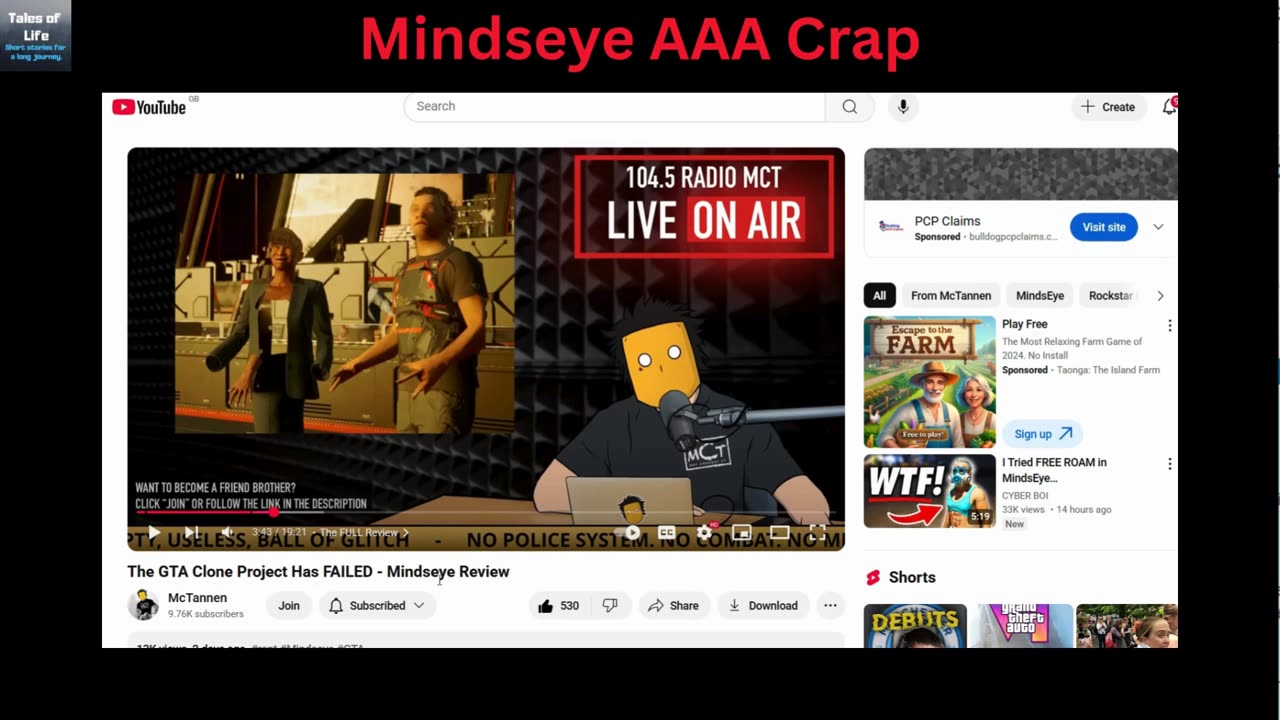The height and width of the screenshot is (720, 1280).
Task: Click the '530' like count
Action: tap(569, 606)
